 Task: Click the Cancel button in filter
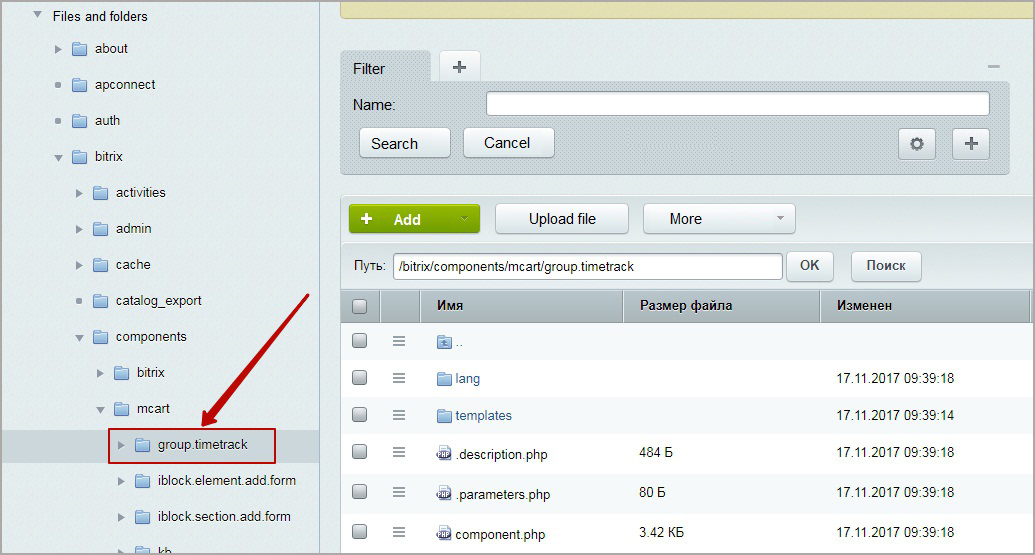point(508,143)
